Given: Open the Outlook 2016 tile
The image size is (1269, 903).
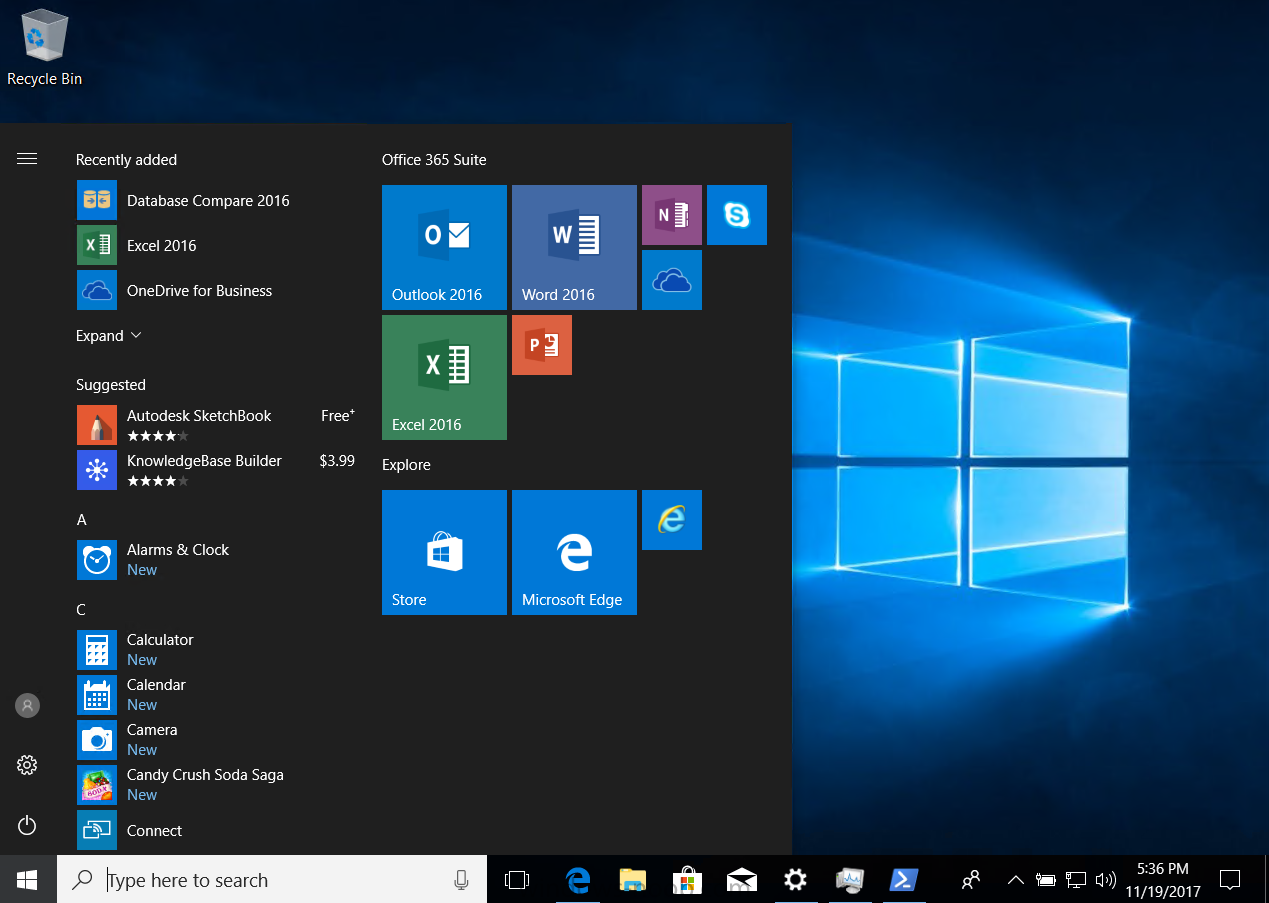Looking at the screenshot, I should click(444, 247).
